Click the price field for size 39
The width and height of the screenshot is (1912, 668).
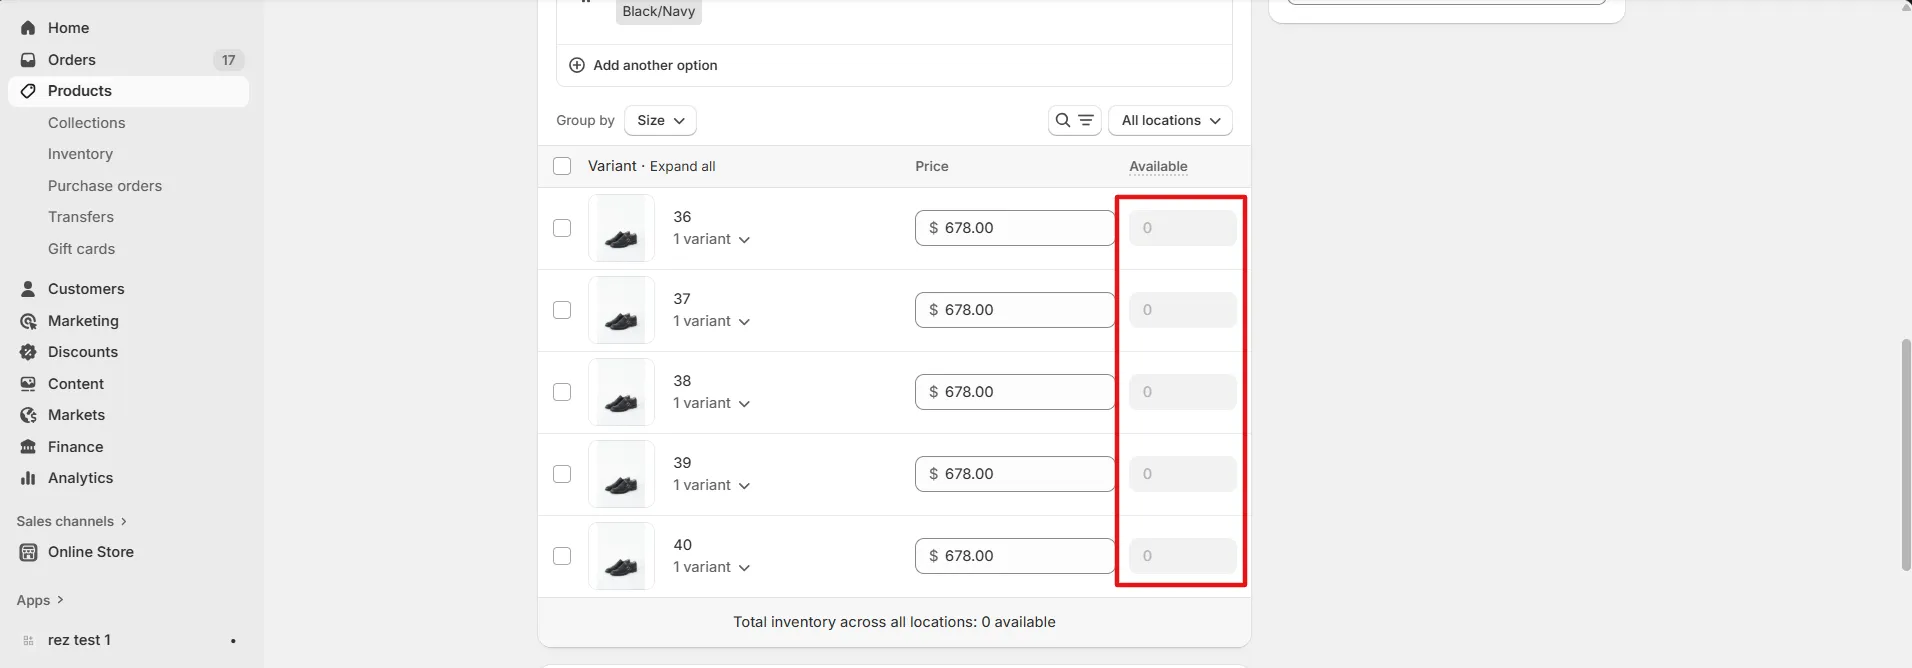pos(1014,474)
